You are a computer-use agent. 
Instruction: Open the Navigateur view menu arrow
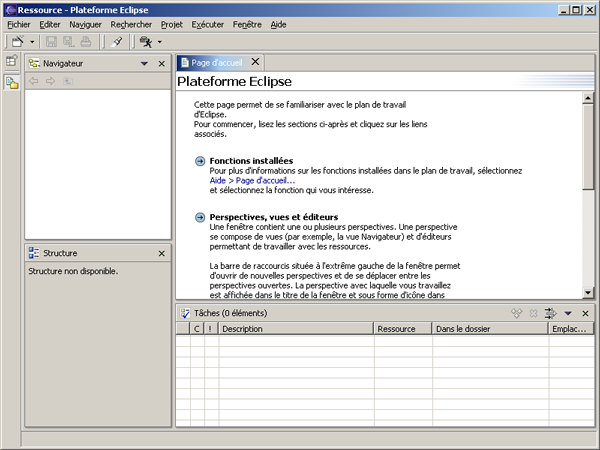[x=143, y=64]
